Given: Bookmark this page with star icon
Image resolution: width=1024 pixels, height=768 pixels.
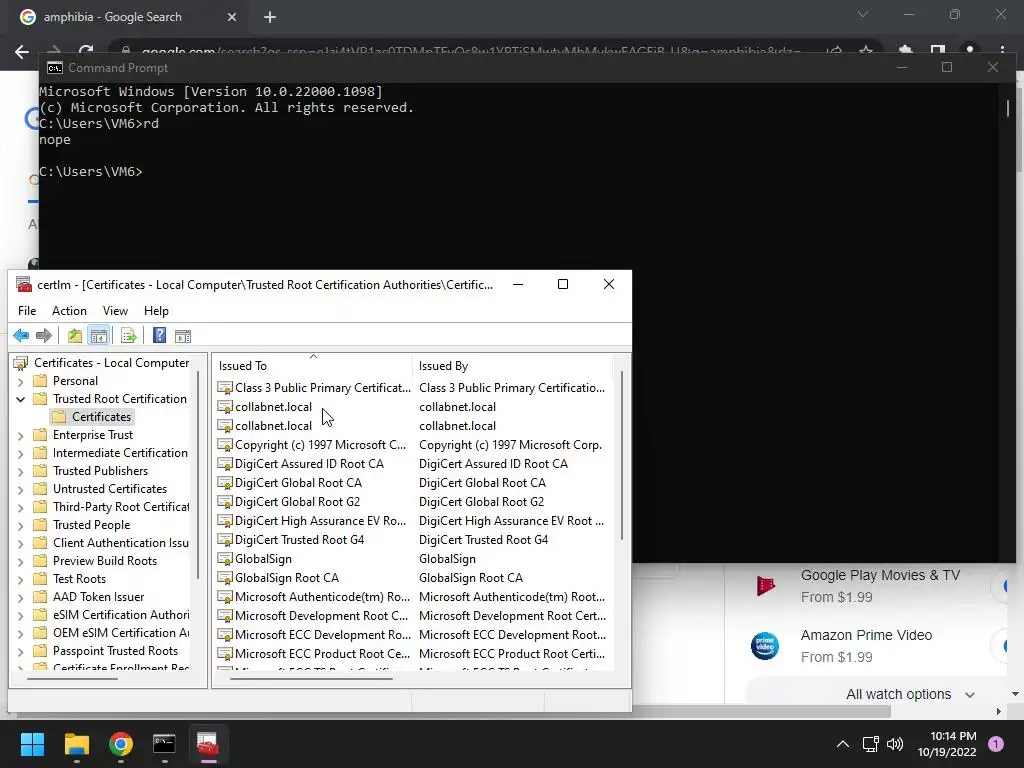Looking at the screenshot, I should [865, 51].
